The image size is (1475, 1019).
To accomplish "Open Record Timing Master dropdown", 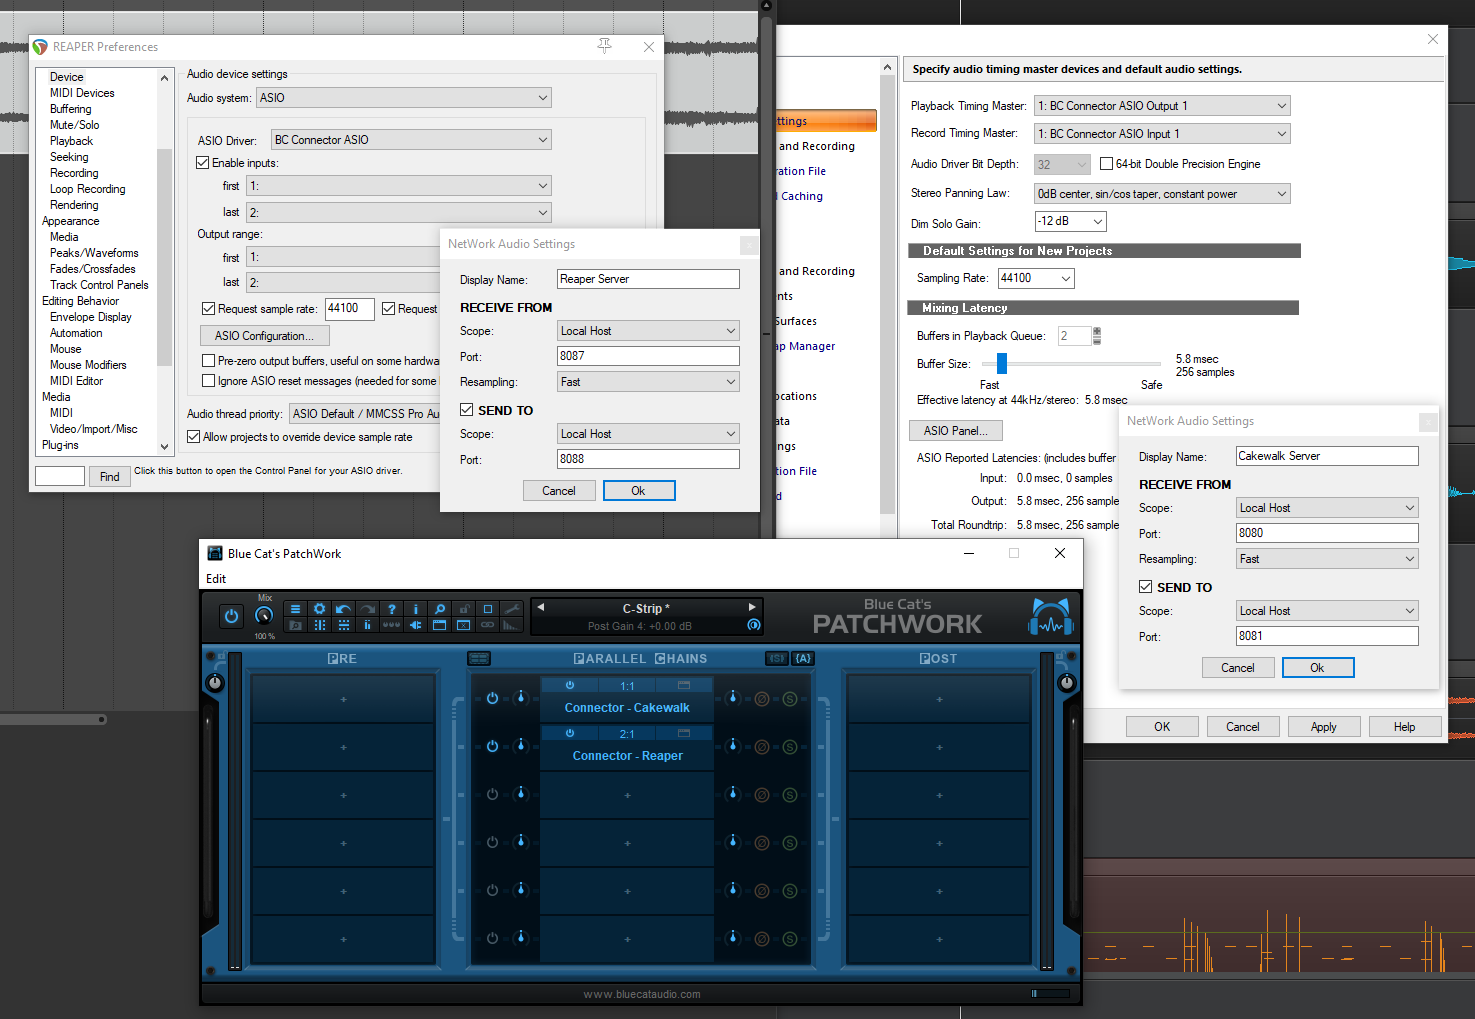I will click(1162, 134).
